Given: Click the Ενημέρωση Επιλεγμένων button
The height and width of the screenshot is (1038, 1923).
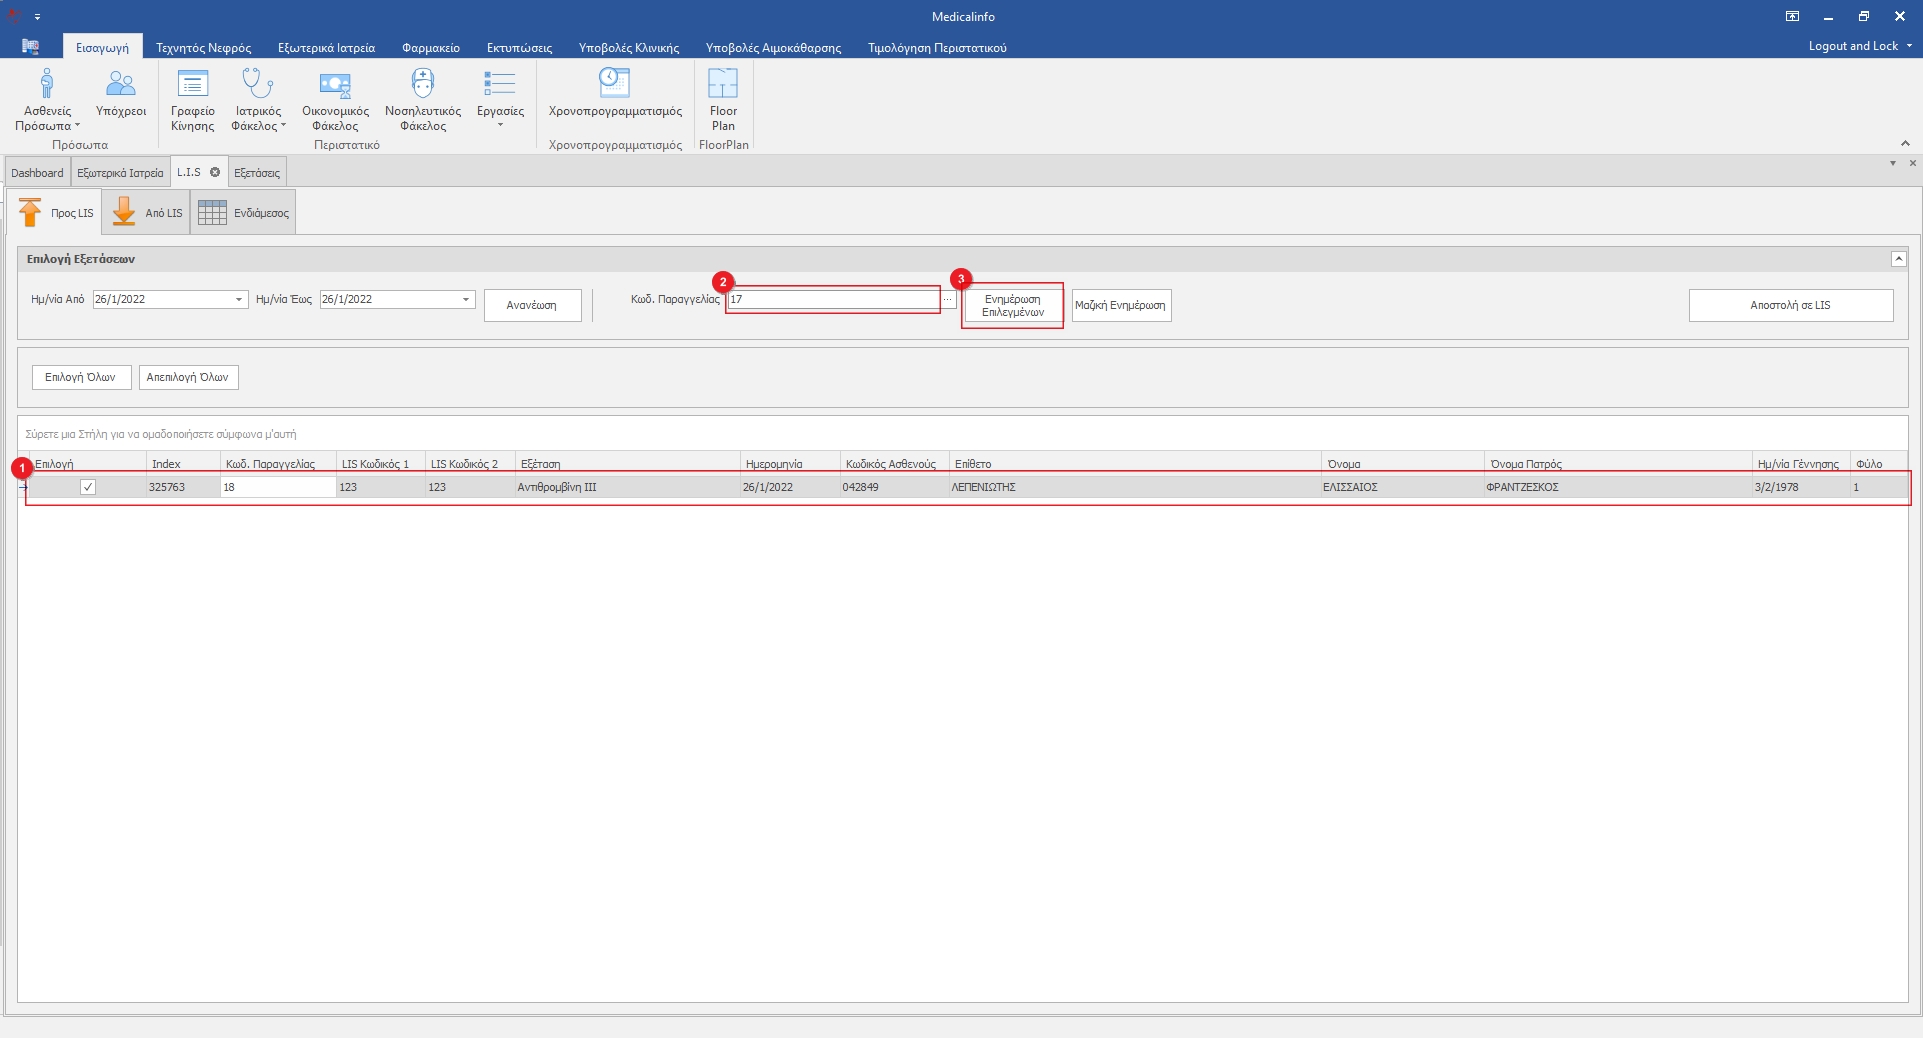Looking at the screenshot, I should [x=1012, y=306].
